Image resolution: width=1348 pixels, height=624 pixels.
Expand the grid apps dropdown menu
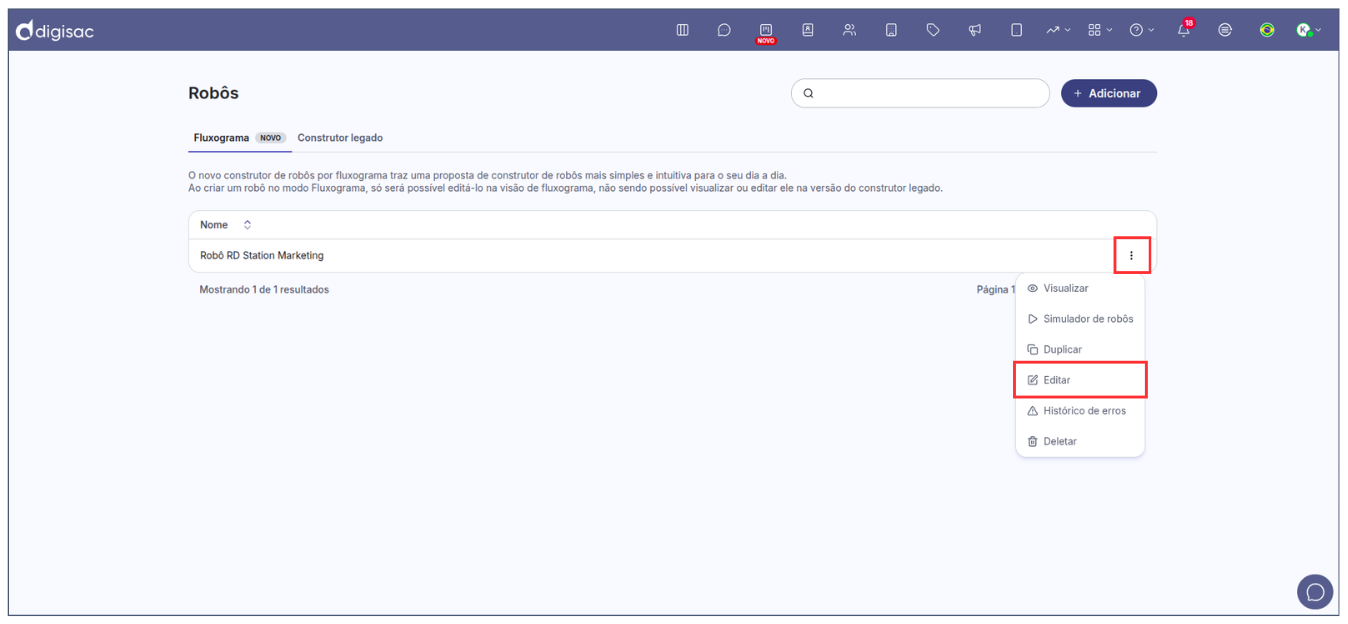pos(1100,30)
